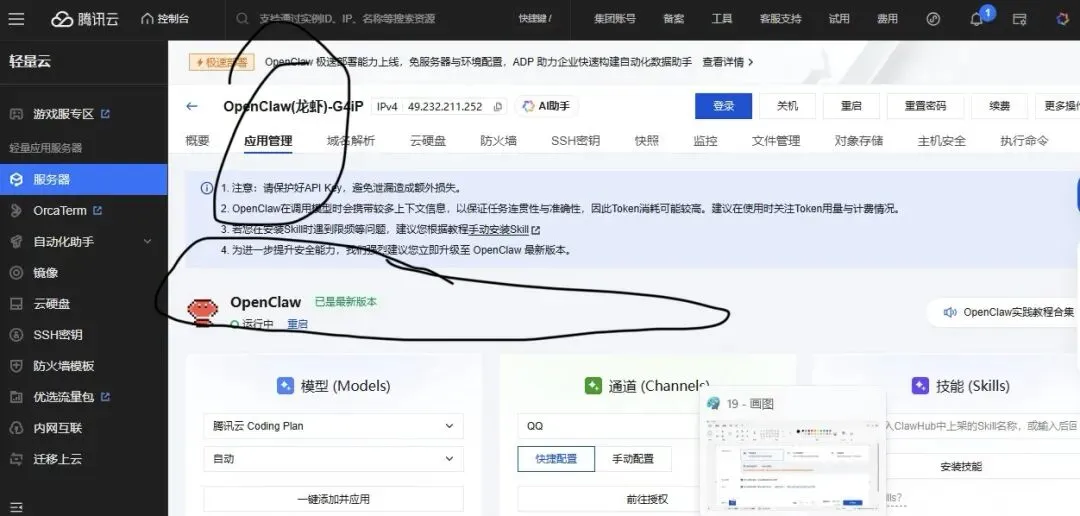Image resolution: width=1080 pixels, height=516 pixels.
Task: Open the 云硬盘 tab in the instance tabs
Action: pyautogui.click(x=428, y=141)
